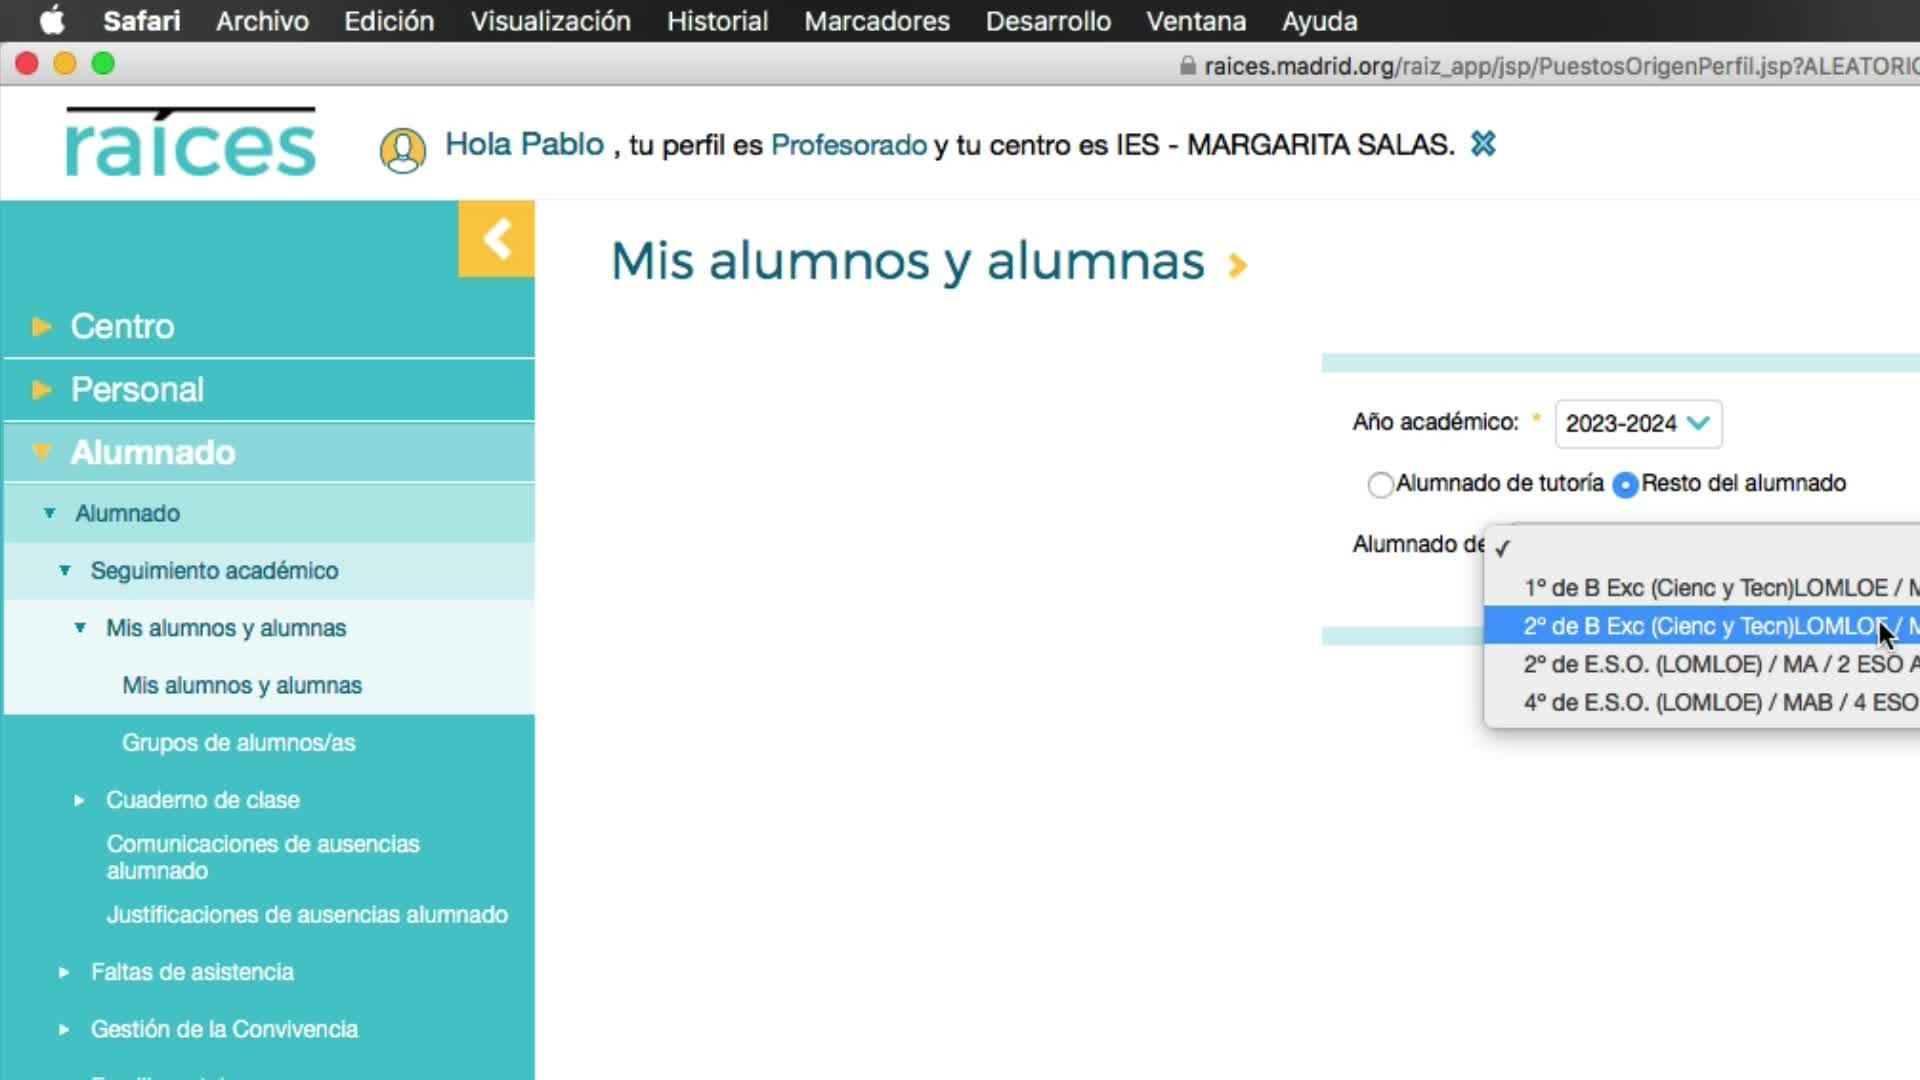The width and height of the screenshot is (1920, 1080).
Task: Click the raices logo
Action: coord(190,143)
